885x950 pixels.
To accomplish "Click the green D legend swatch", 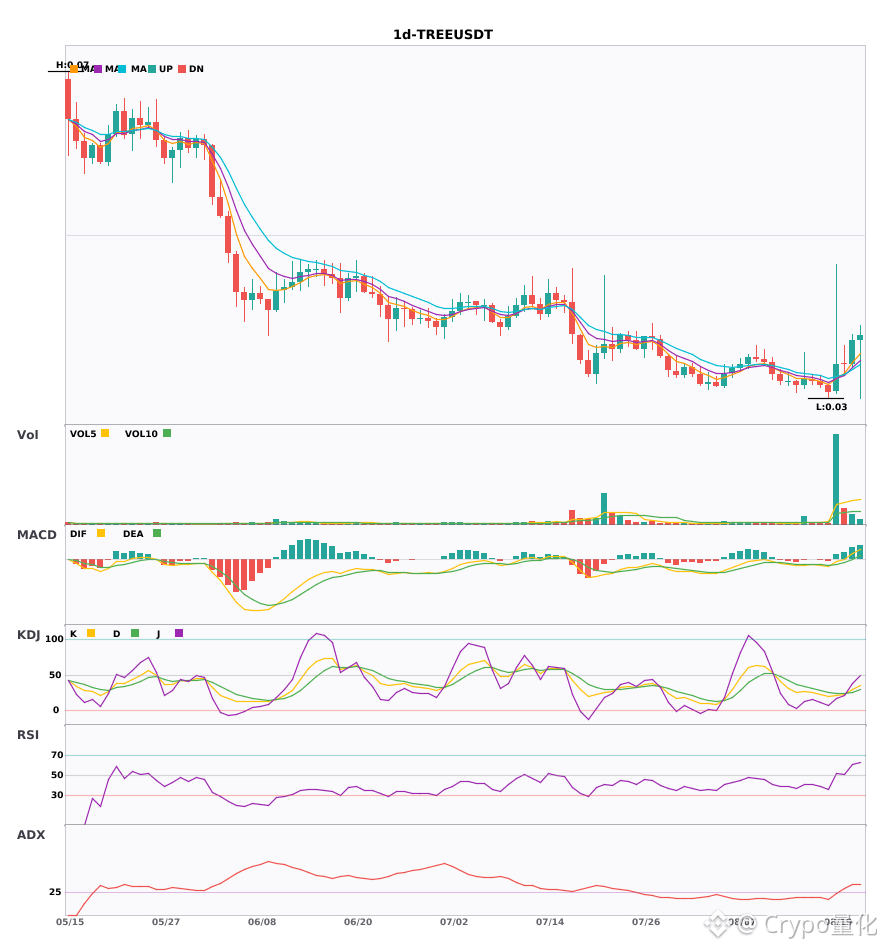I will [x=135, y=633].
